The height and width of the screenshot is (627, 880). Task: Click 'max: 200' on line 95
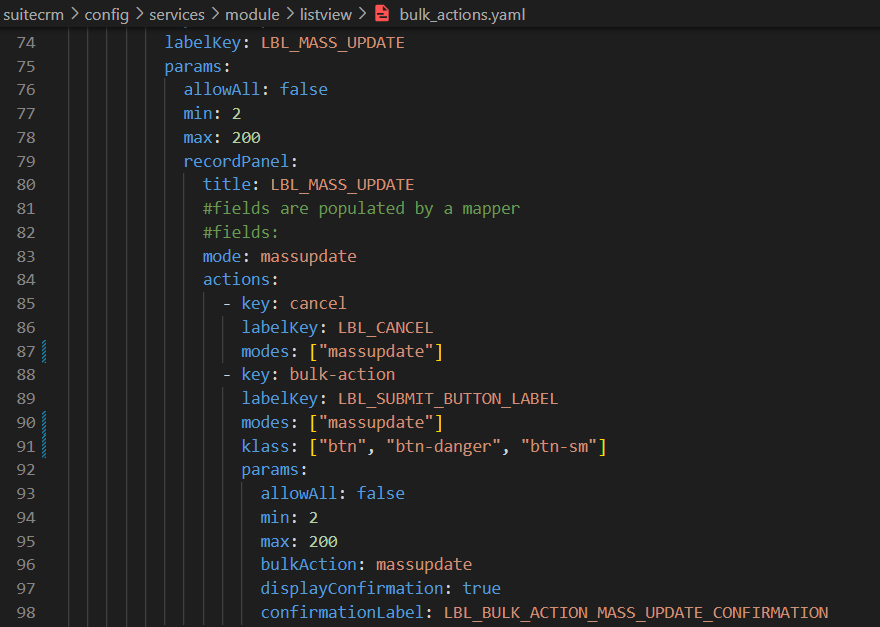299,542
